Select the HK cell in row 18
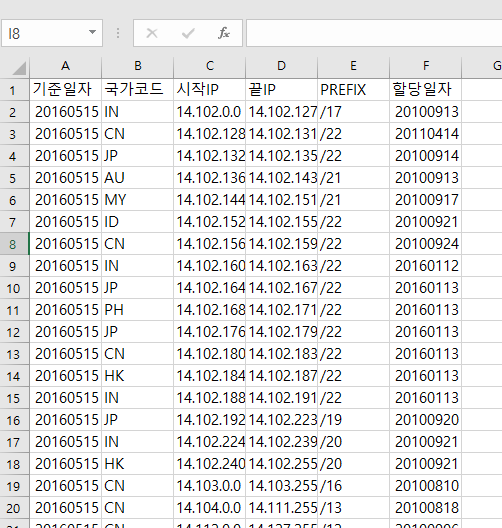The width and height of the screenshot is (502, 528). tap(137, 464)
